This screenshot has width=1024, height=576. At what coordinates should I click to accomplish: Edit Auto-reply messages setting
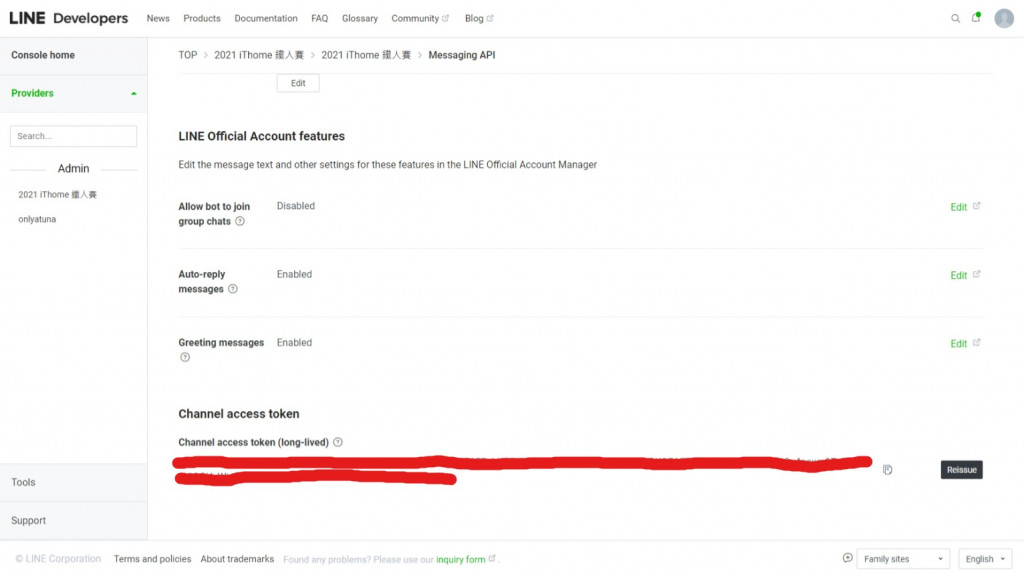pyautogui.click(x=965, y=275)
